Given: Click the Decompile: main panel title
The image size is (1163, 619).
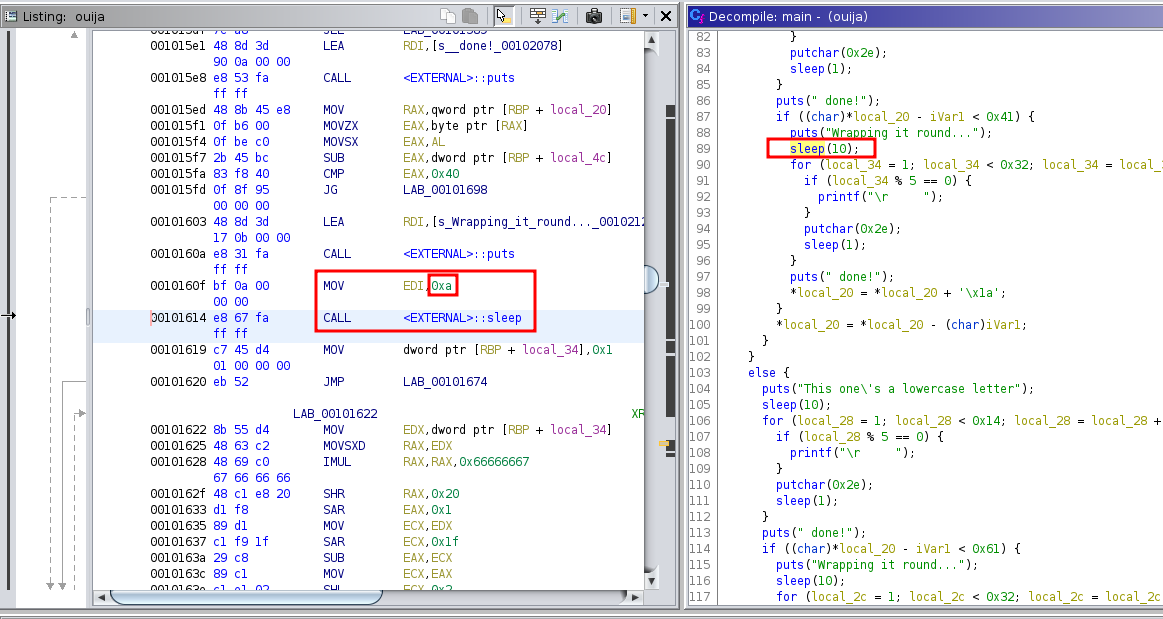Looking at the screenshot, I should point(791,16).
